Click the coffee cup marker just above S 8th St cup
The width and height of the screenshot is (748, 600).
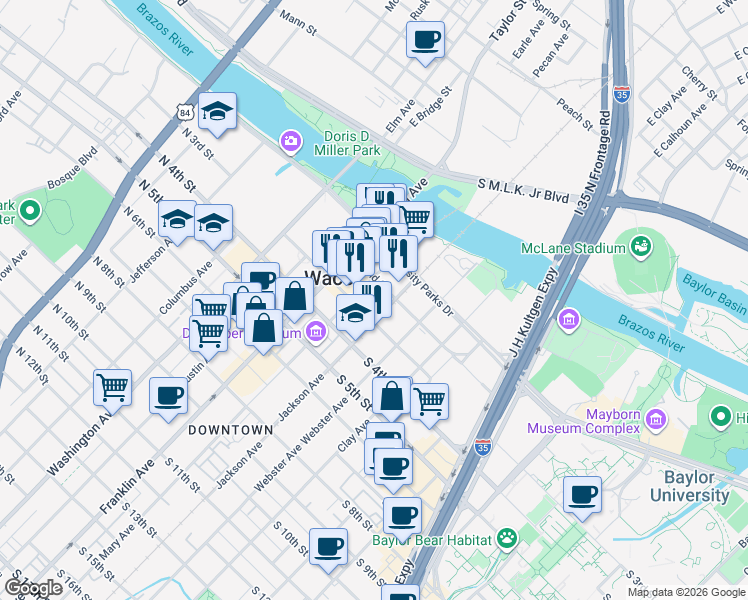pos(393,467)
